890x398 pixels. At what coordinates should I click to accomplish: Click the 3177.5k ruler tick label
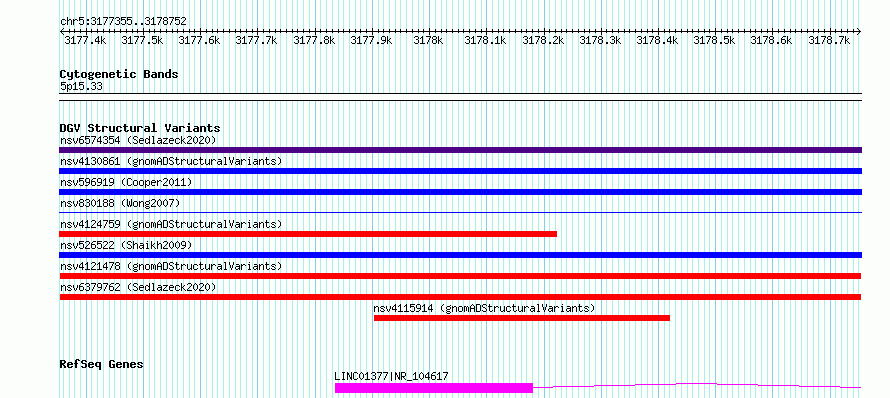(142, 40)
